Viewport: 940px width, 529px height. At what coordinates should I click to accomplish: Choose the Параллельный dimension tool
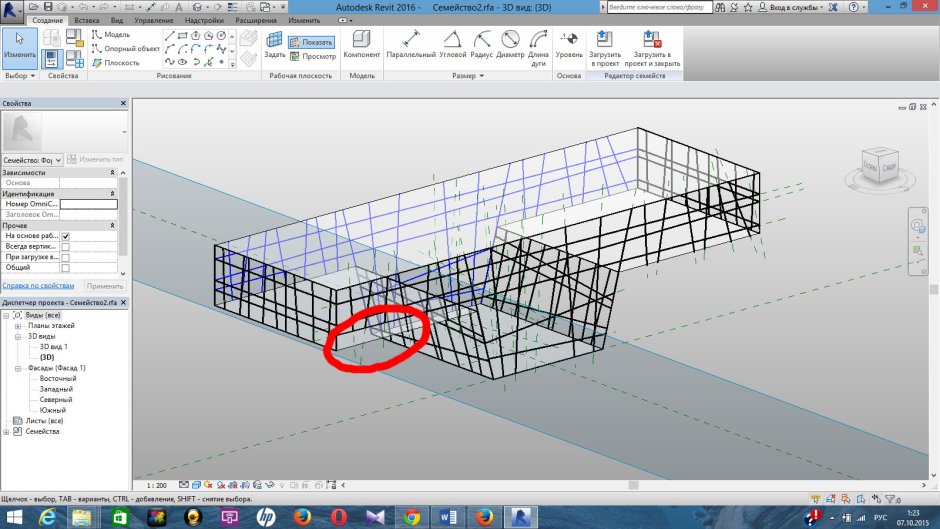410,44
